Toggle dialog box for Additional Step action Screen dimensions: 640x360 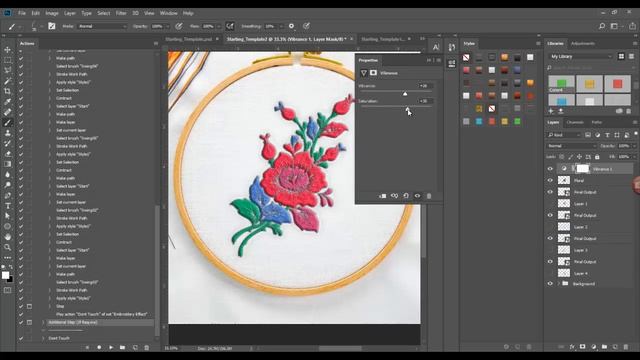pyautogui.click(x=29, y=322)
